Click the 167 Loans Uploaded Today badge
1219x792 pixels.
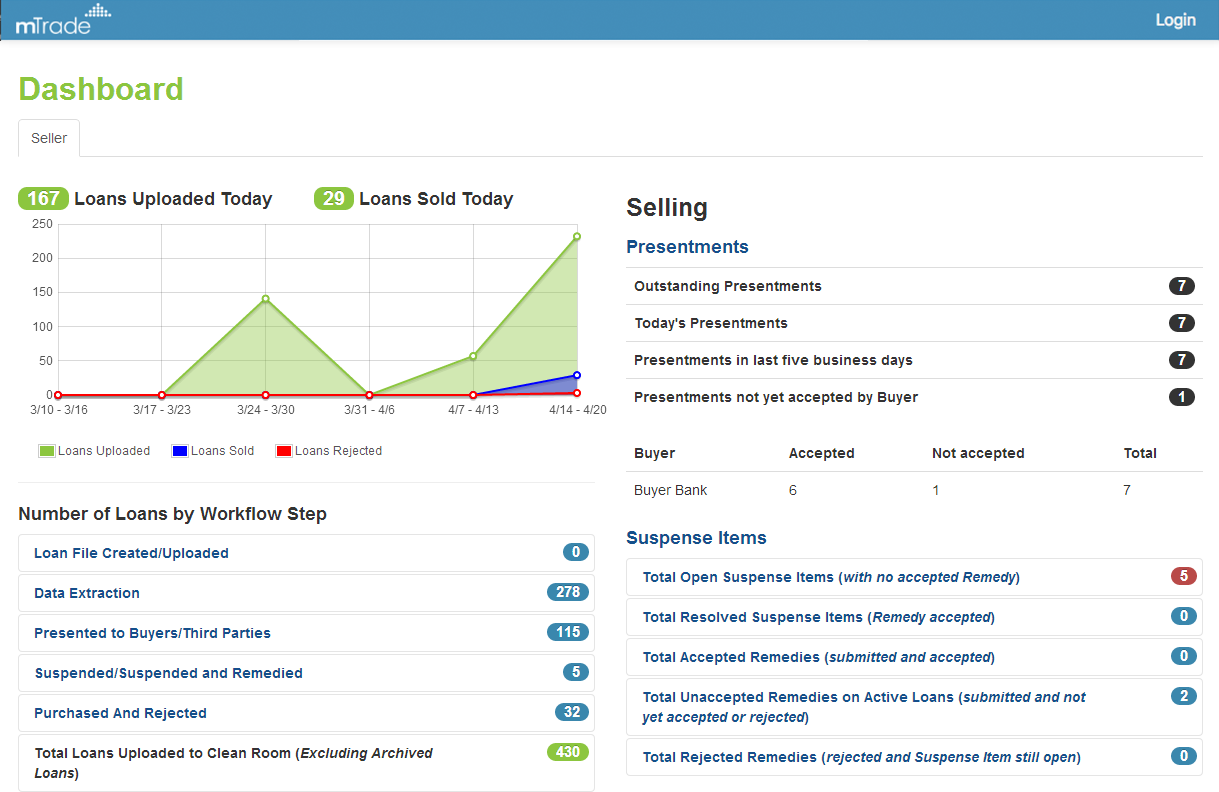(43, 199)
